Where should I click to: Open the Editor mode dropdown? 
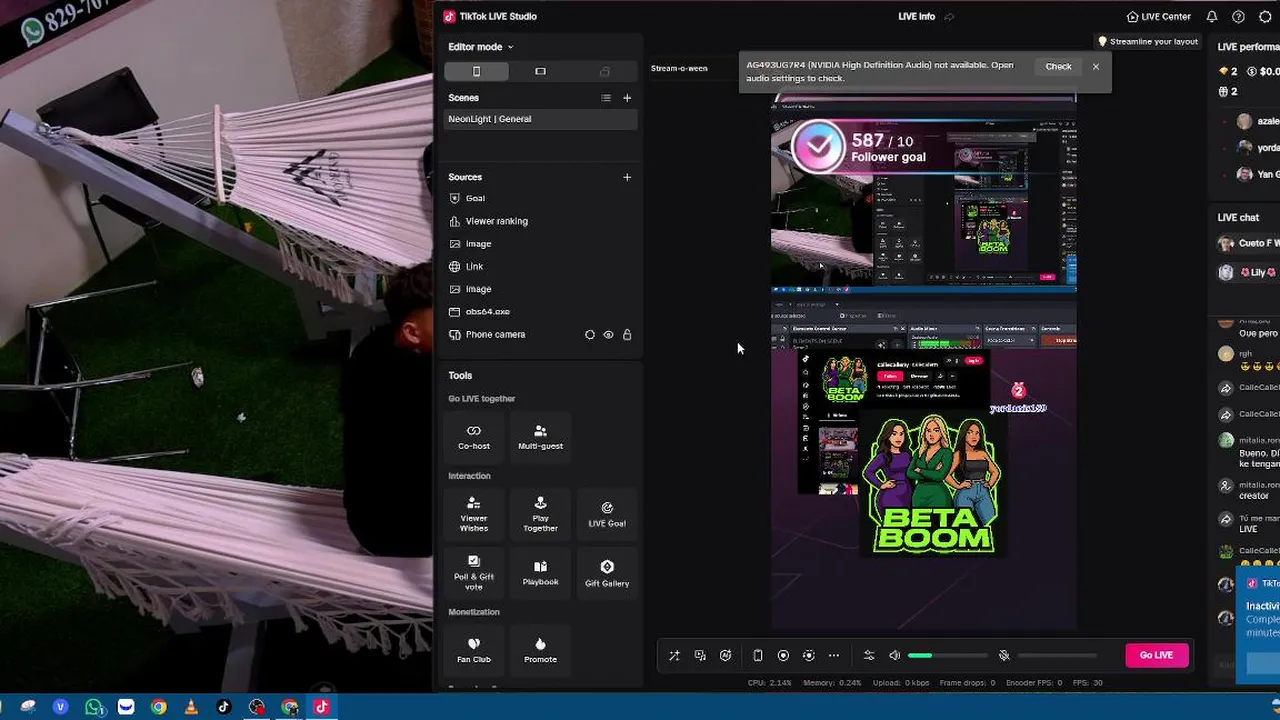(x=480, y=47)
